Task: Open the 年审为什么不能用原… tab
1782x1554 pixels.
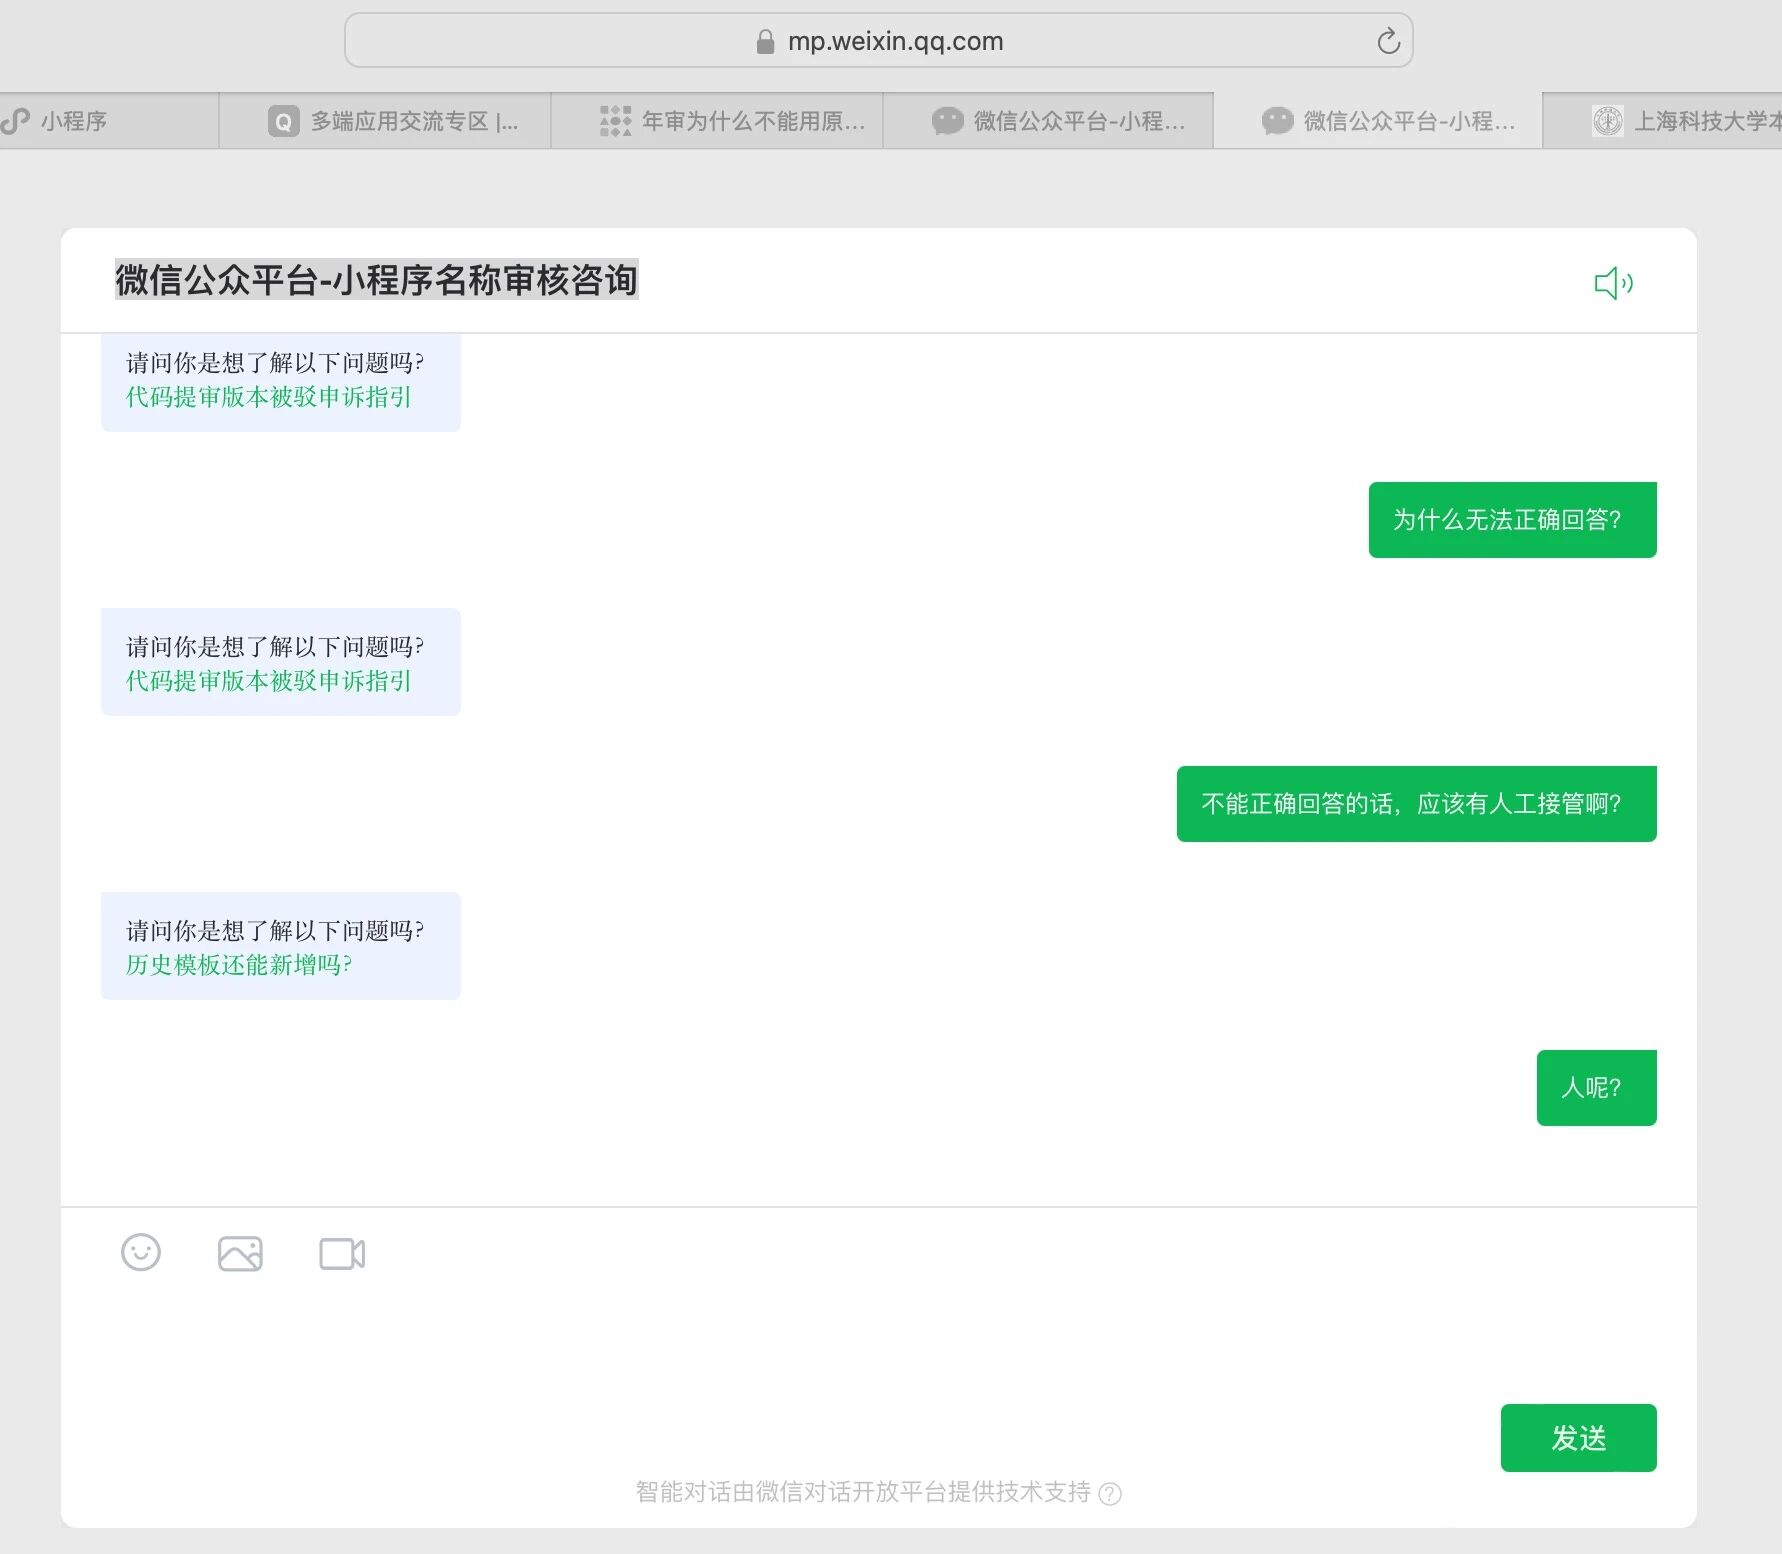Action: click(717, 121)
